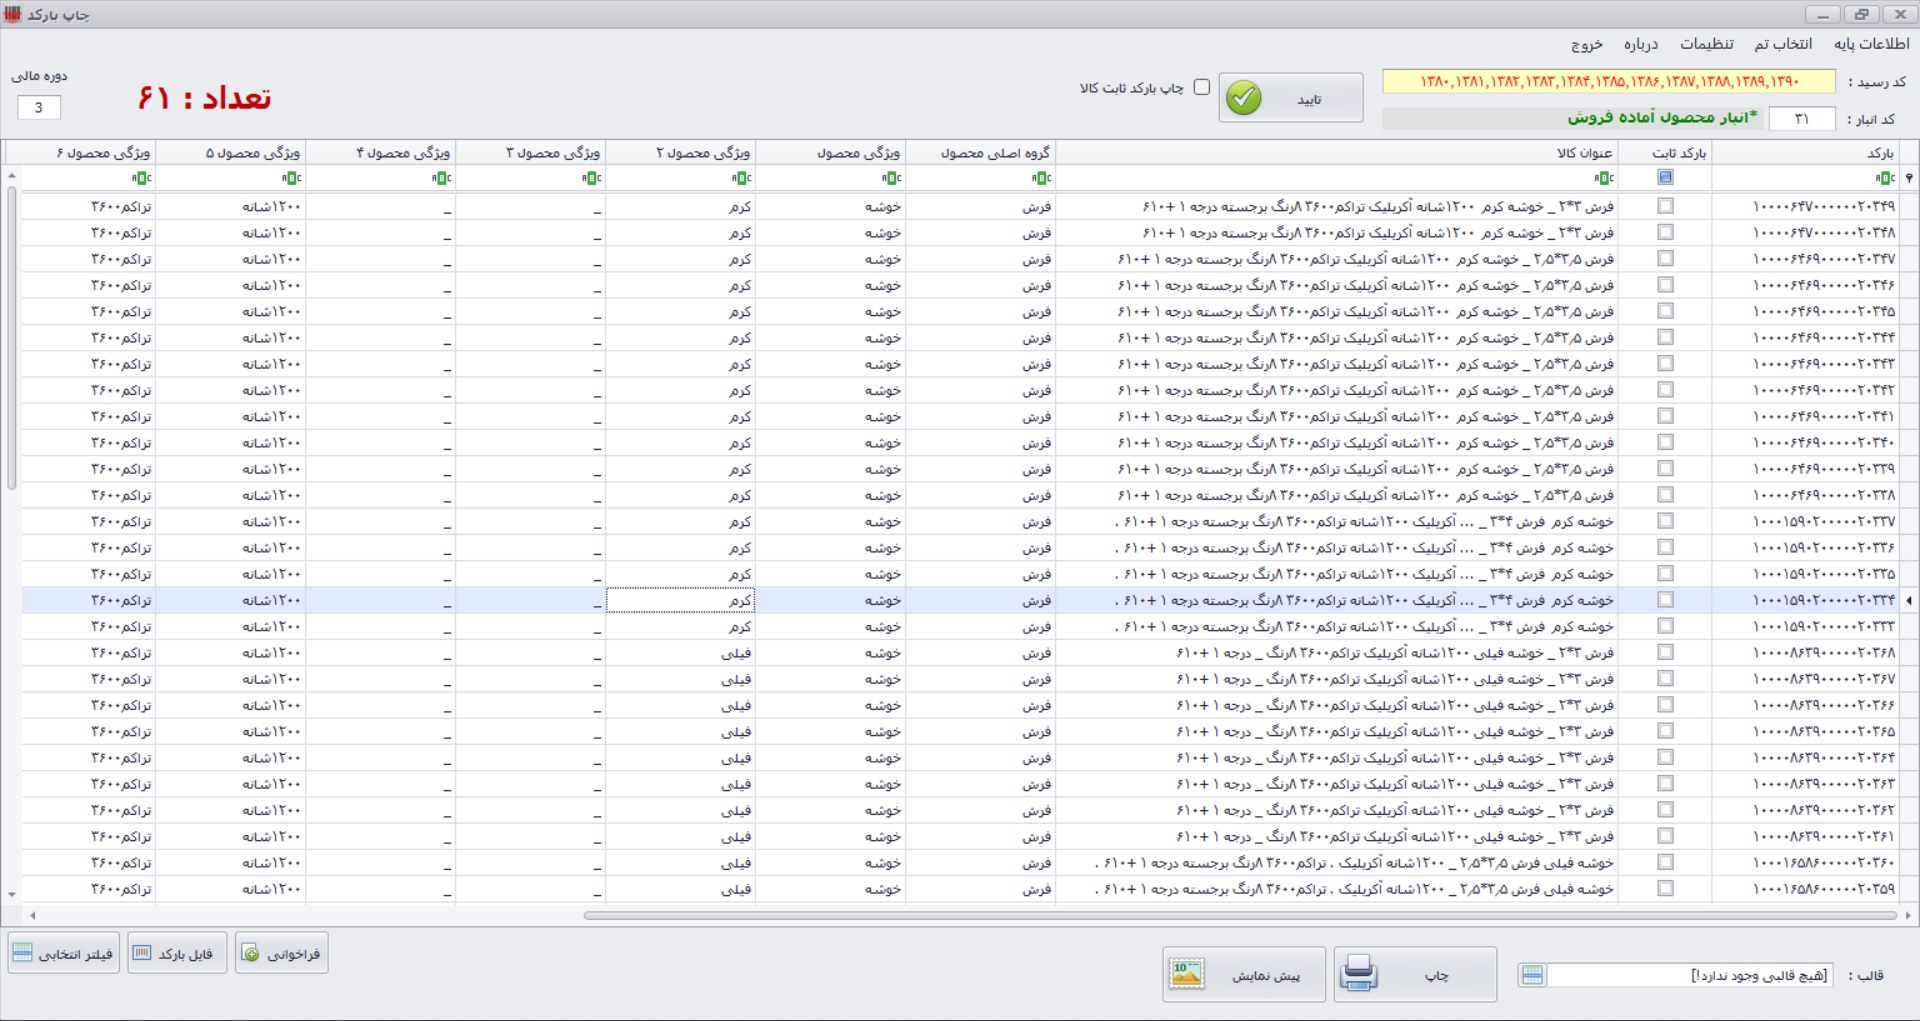Image resolution: width=1920 pixels, height=1021 pixels.
Task: Click the کد انبار input field
Action: (1801, 119)
